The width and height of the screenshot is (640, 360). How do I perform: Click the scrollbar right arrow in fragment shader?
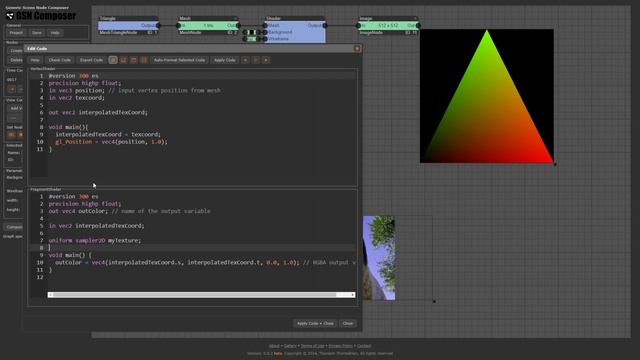click(x=353, y=295)
